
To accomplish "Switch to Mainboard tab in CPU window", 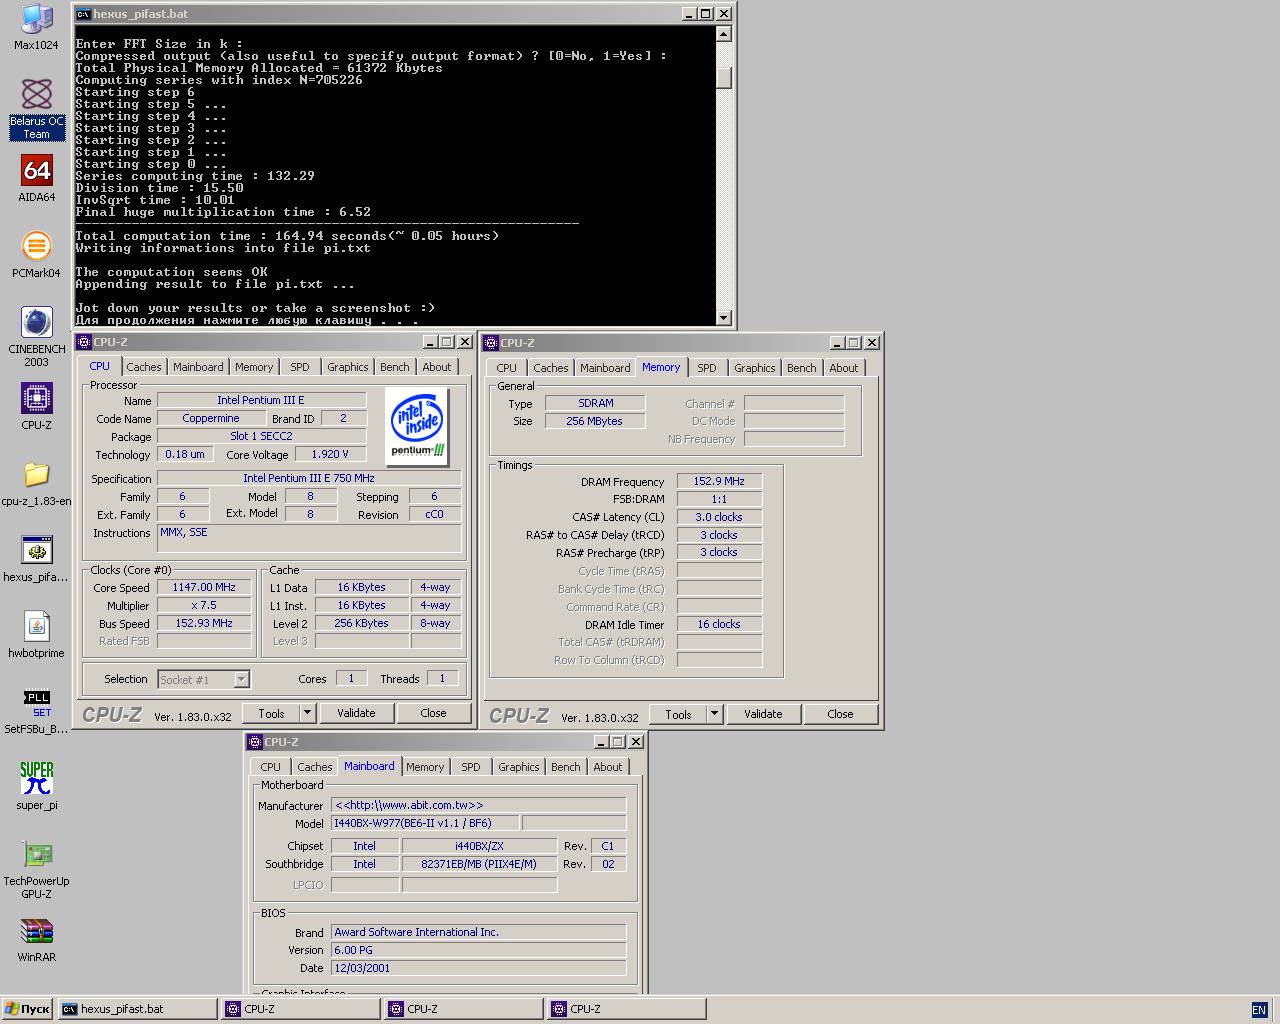I will pos(198,367).
